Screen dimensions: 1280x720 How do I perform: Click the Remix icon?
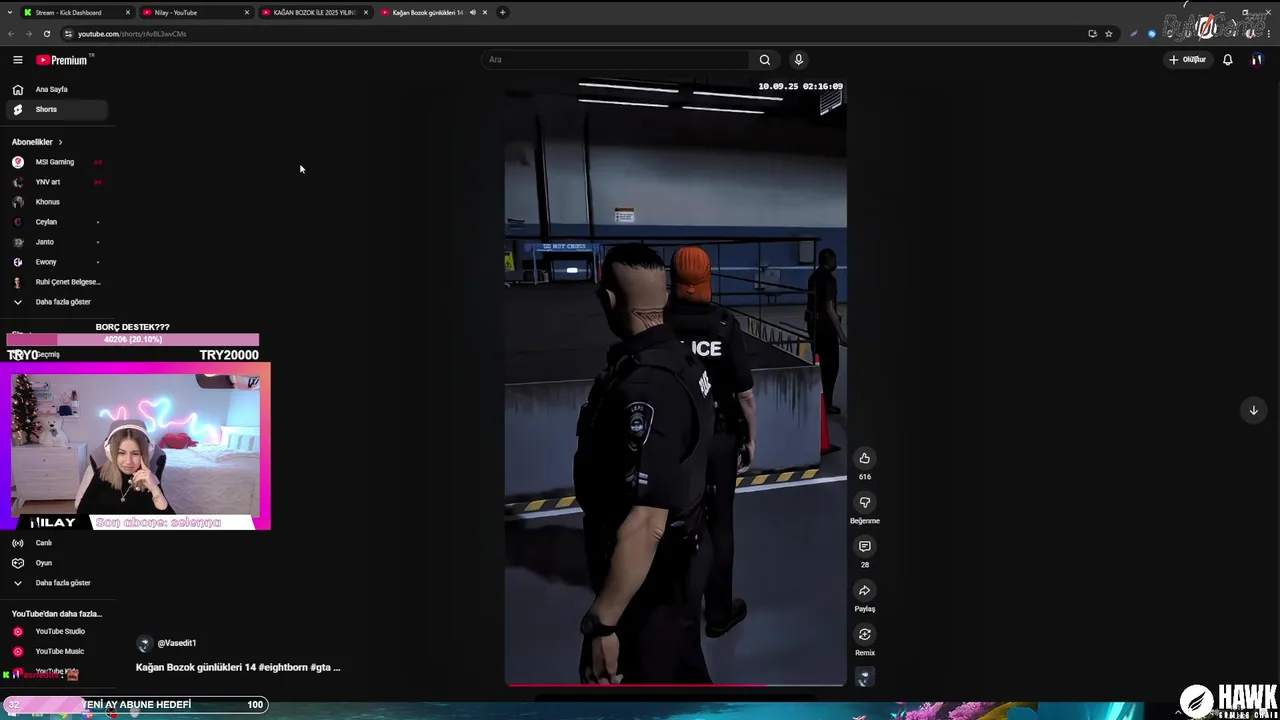pyautogui.click(x=865, y=634)
